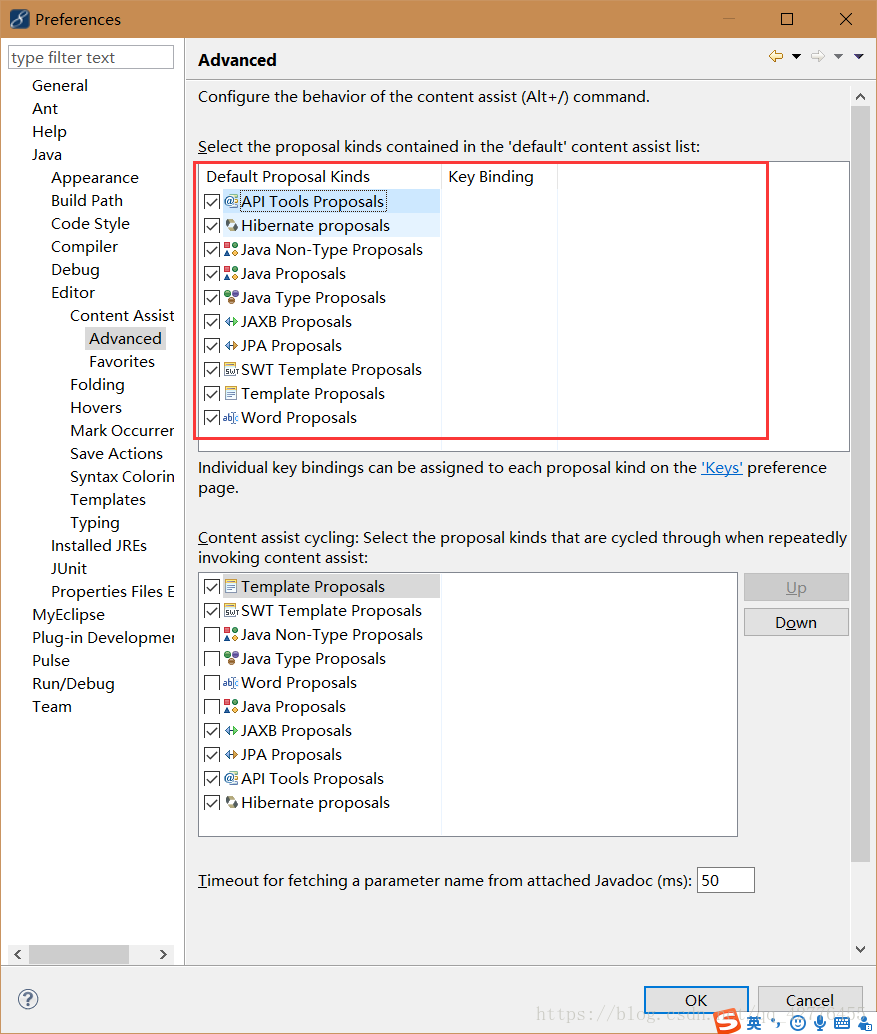Click the JPA Proposals icon in default list
This screenshot has height=1034, width=877.
pos(231,346)
